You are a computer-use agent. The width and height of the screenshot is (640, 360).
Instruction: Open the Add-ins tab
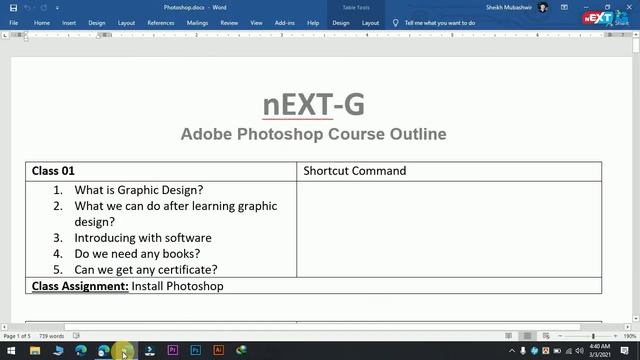pos(284,23)
